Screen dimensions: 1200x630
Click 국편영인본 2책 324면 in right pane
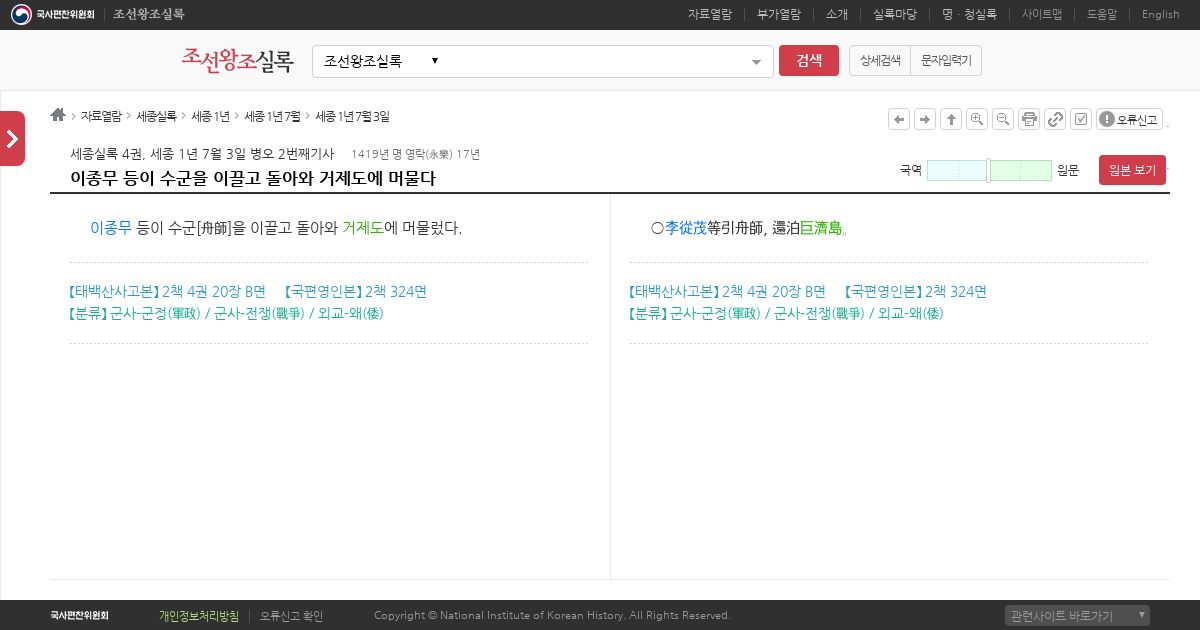pyautogui.click(x=914, y=292)
